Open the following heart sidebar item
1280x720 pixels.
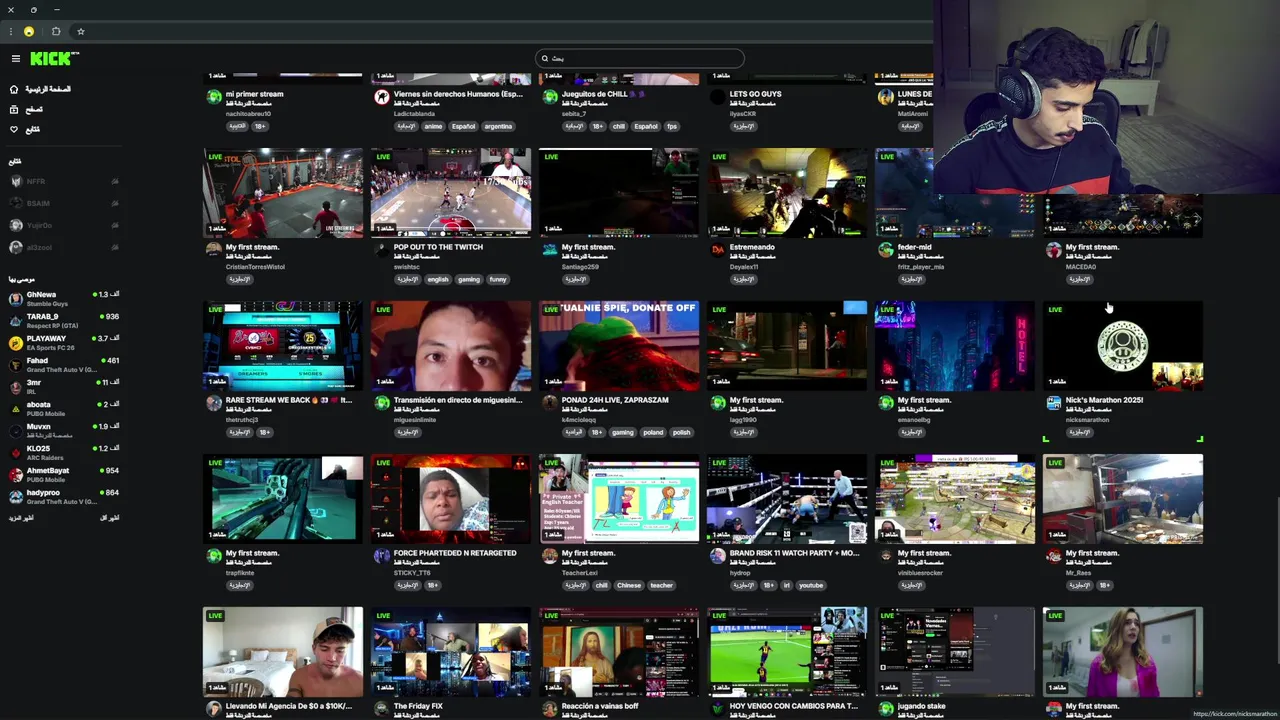coord(25,129)
